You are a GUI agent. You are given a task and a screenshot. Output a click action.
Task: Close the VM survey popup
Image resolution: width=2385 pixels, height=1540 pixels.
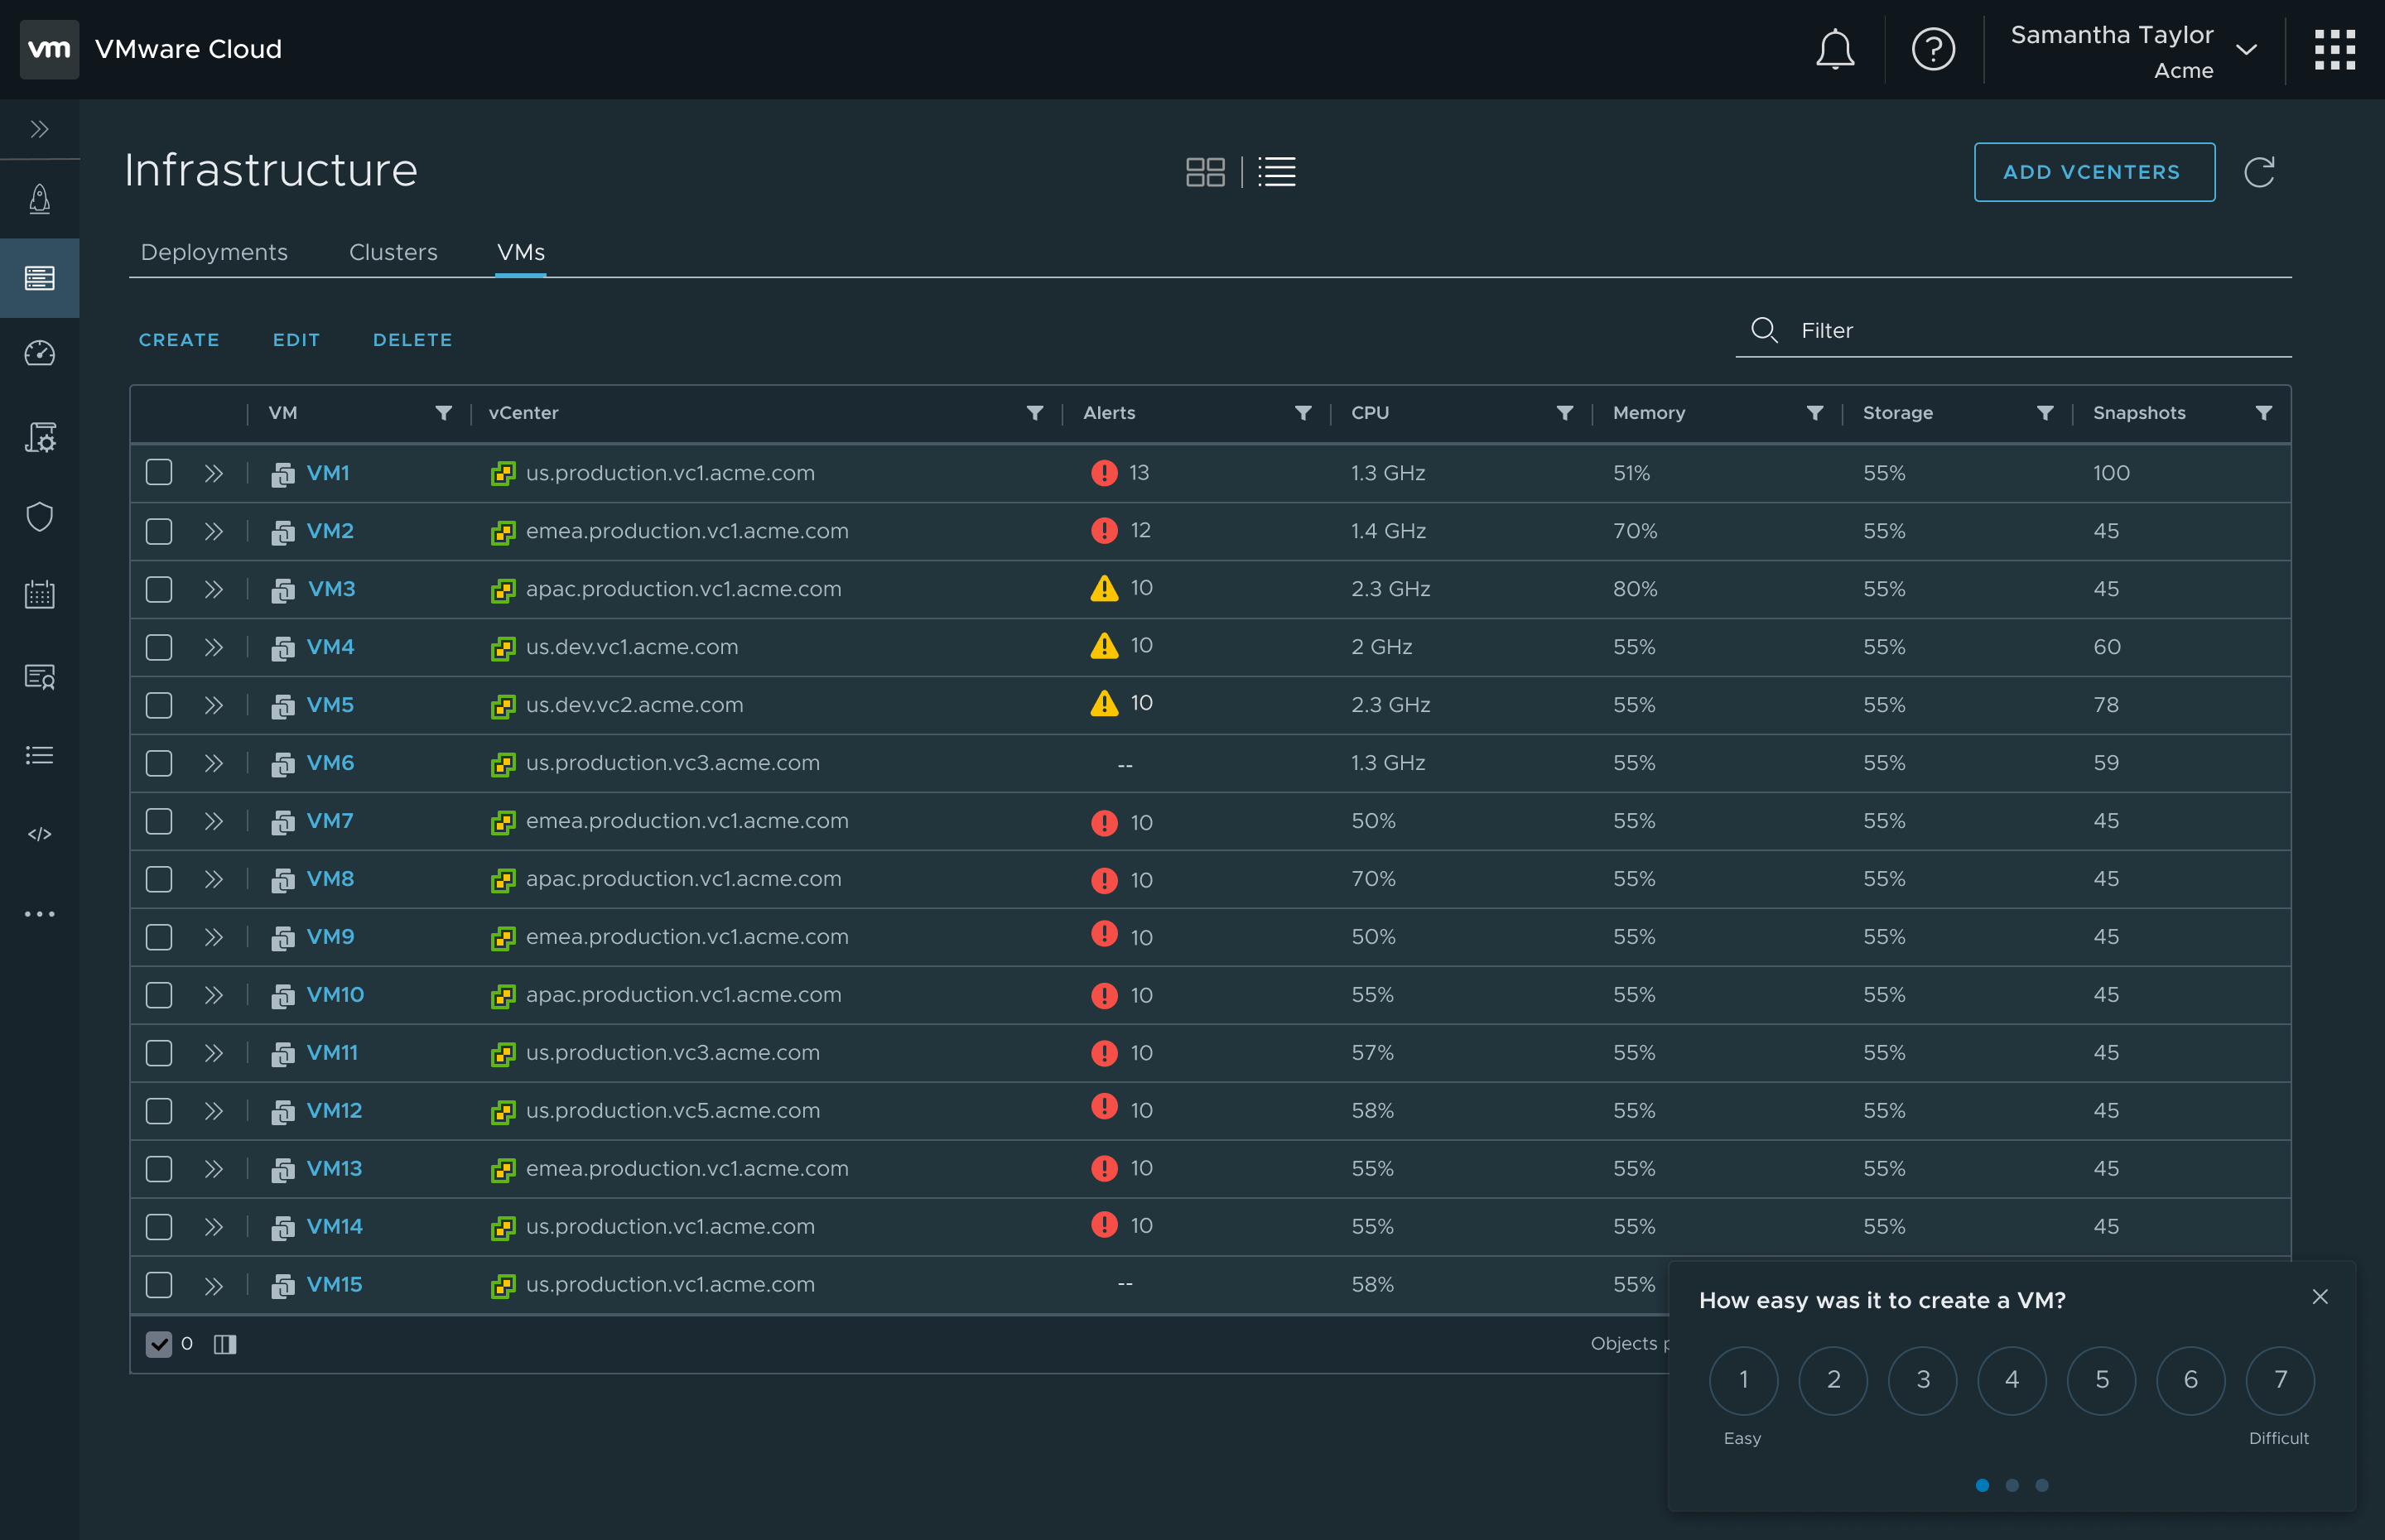point(2320,1297)
